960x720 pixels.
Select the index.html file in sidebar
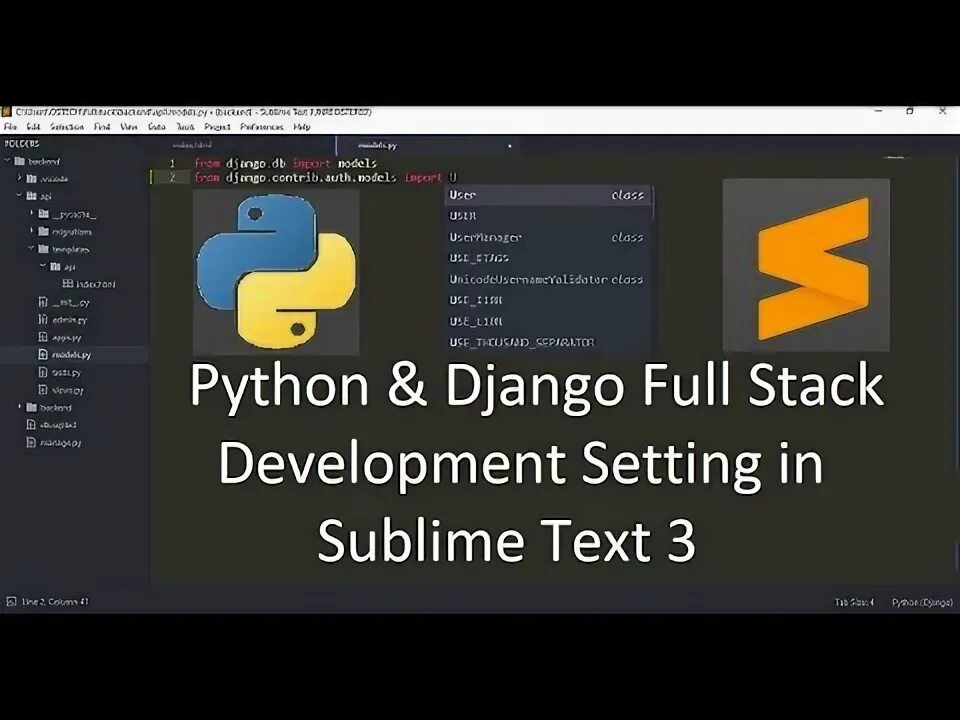click(x=96, y=284)
